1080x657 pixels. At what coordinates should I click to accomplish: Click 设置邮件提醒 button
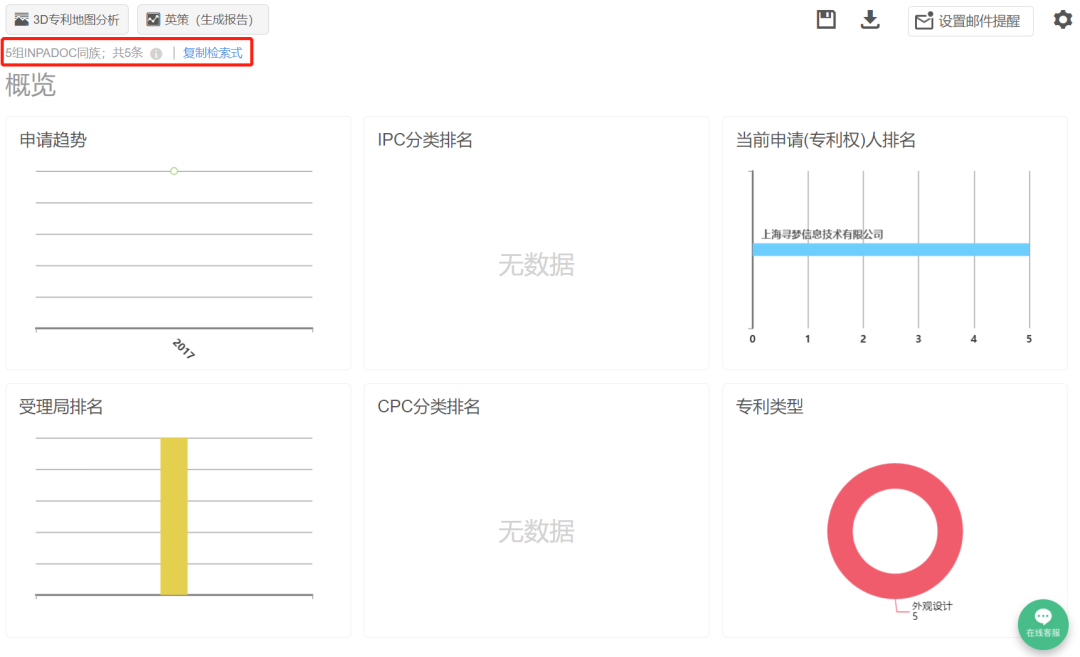point(970,21)
